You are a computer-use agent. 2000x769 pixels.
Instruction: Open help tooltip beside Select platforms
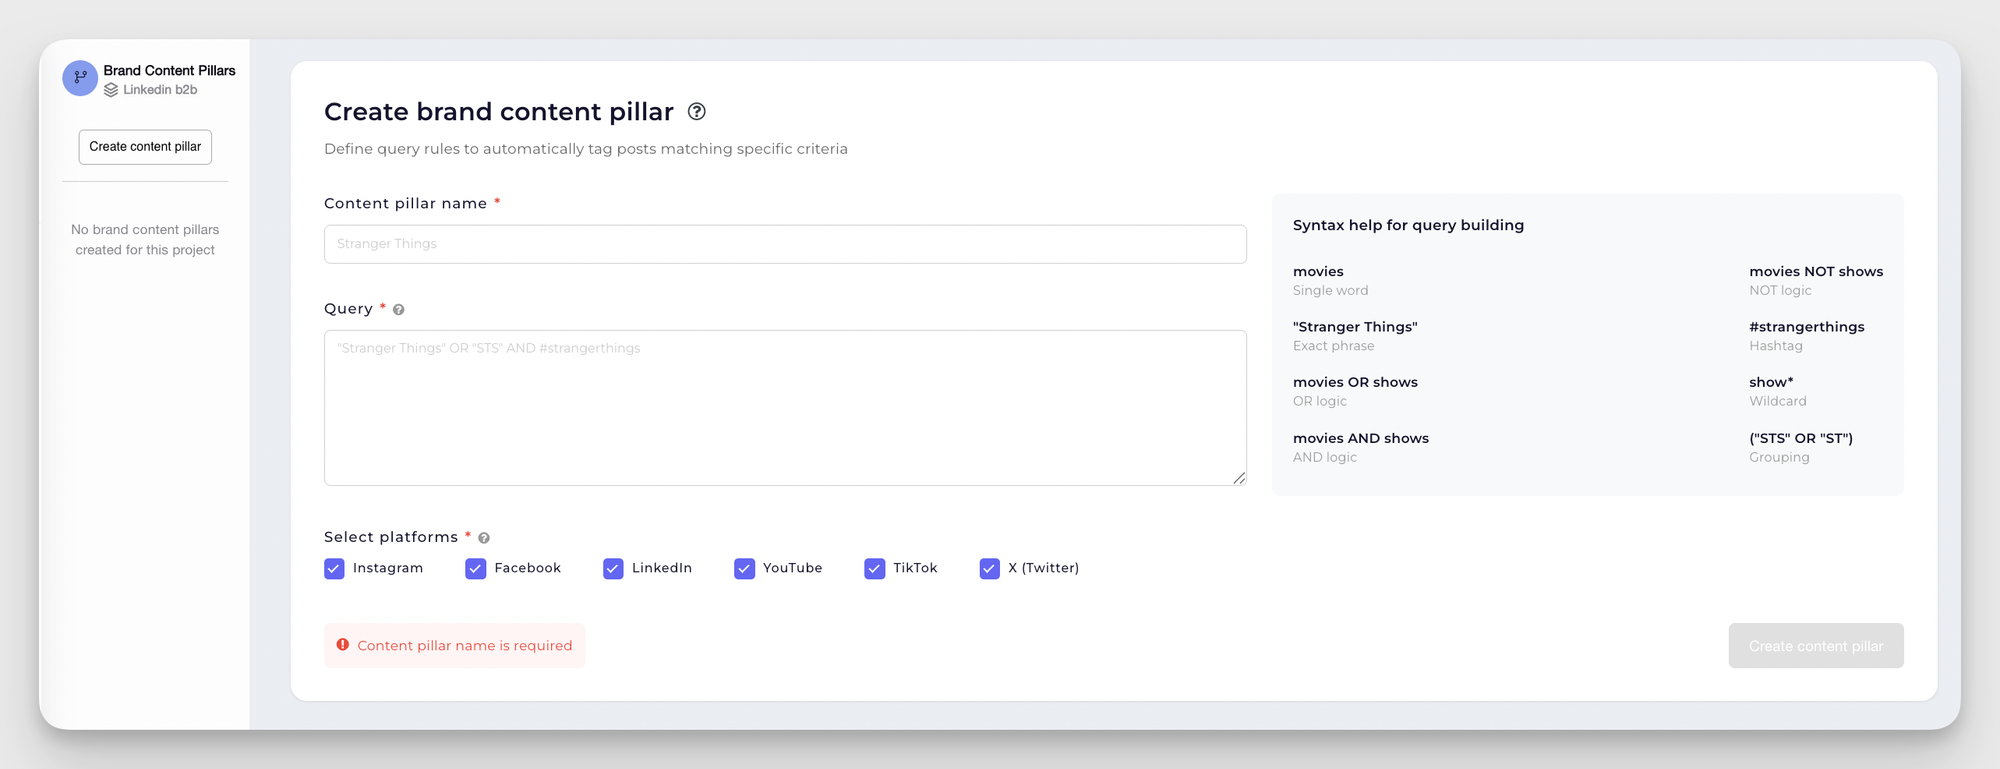(x=483, y=537)
